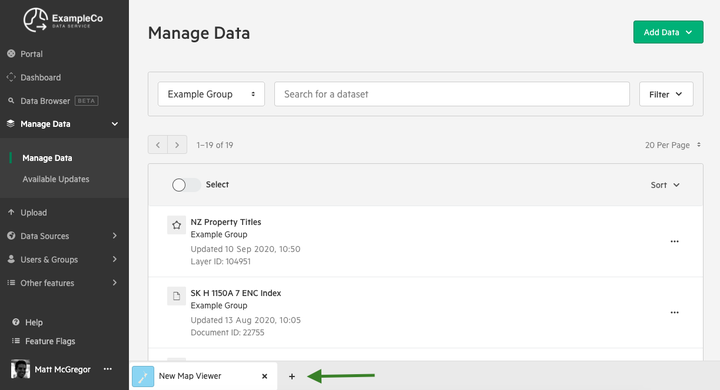Image resolution: width=720 pixels, height=390 pixels.
Task: Click 'Document ID: 22755' text
Action: tap(227, 333)
